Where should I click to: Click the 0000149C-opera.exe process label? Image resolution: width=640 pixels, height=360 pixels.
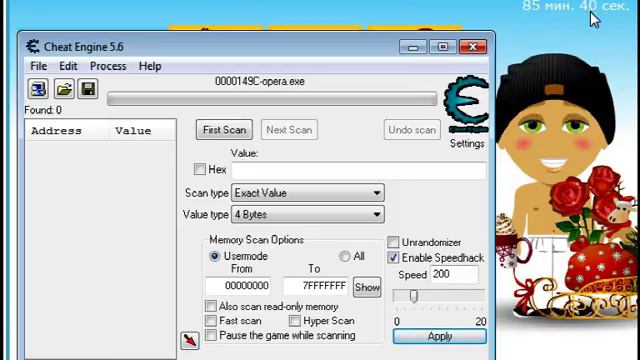(260, 81)
